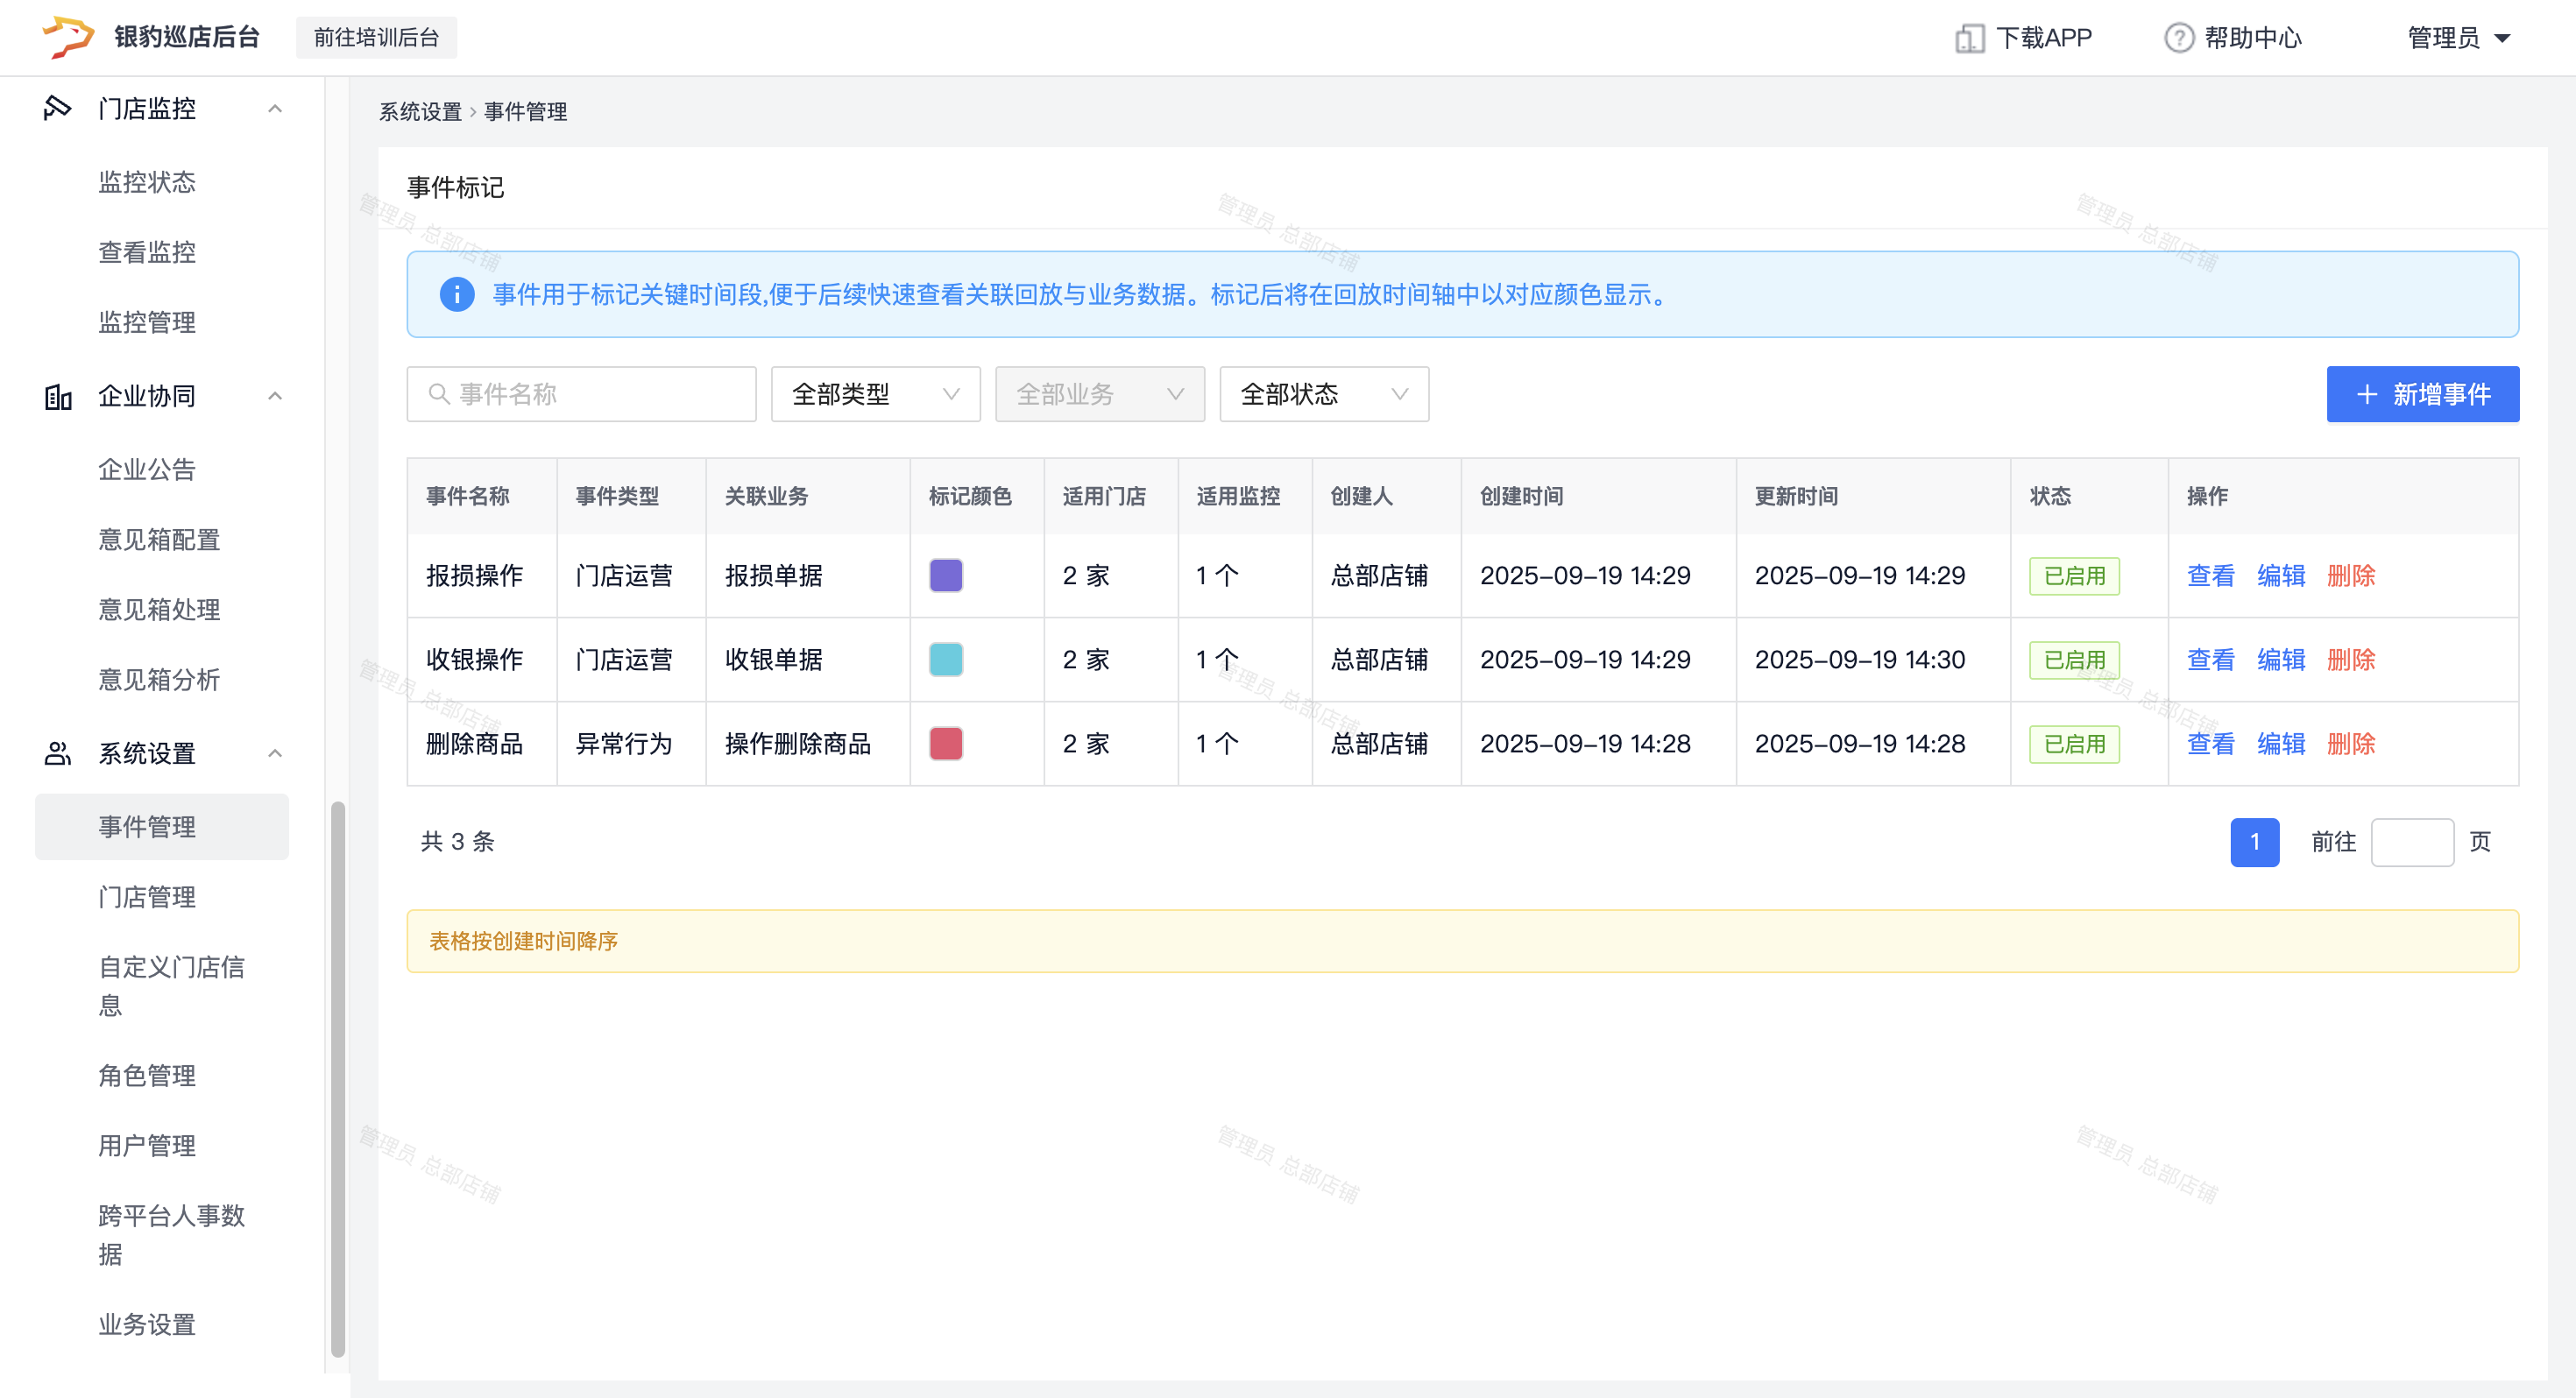Click the blue info icon in banner
Screen dimensions: 2576x1398
457,294
